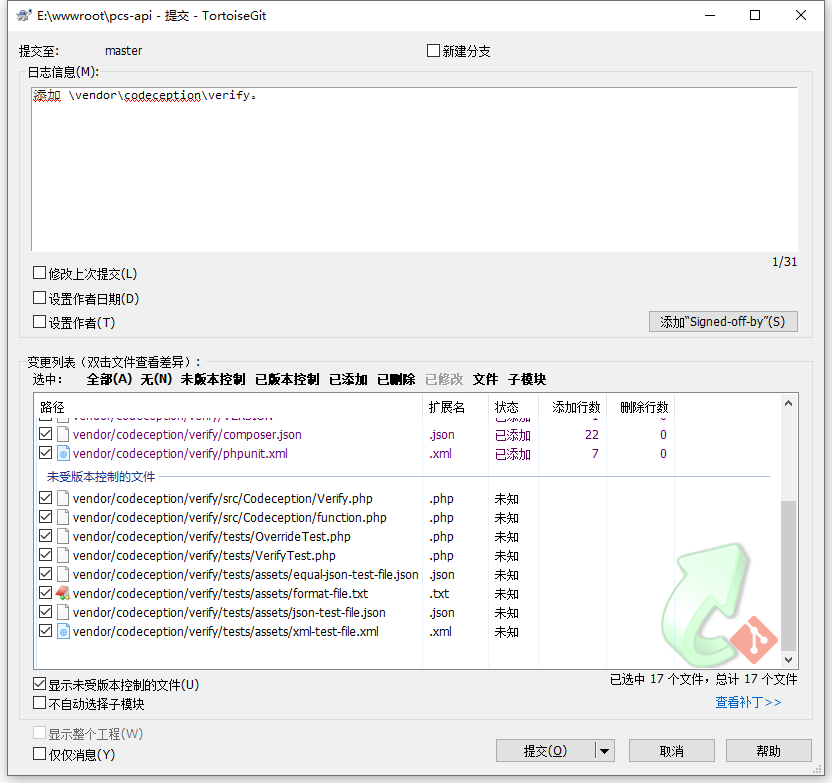The height and width of the screenshot is (783, 832).
Task: Click file icon of function.php
Action: tap(63, 517)
